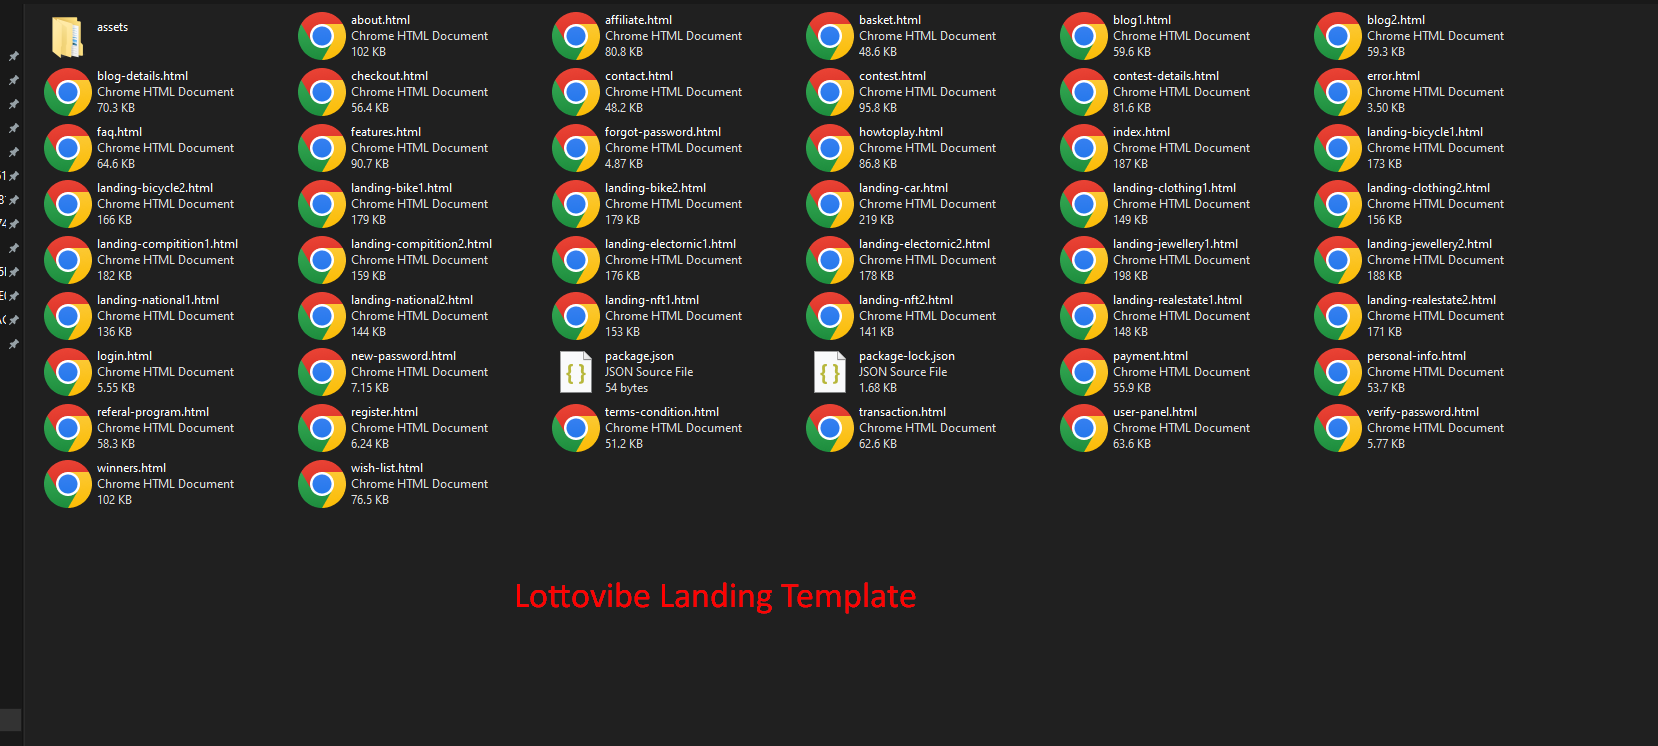Click the register.html Chrome icon
Viewport: 1658px width, 746px height.
[322, 428]
